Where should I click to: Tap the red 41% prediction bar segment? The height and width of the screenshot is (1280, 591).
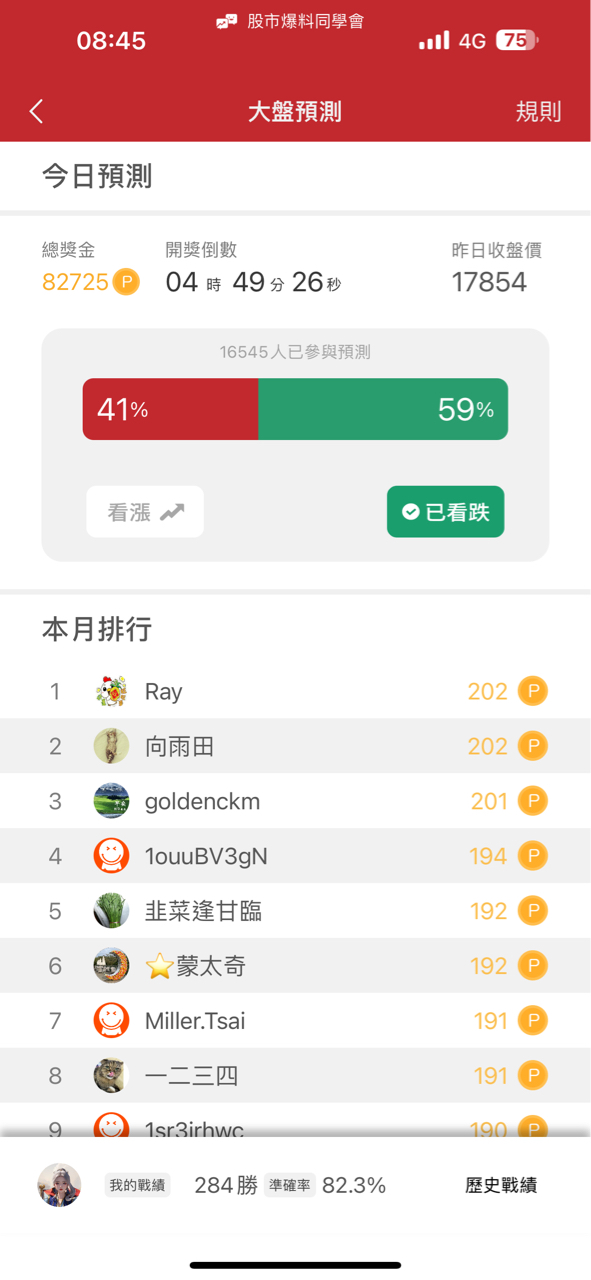point(170,409)
